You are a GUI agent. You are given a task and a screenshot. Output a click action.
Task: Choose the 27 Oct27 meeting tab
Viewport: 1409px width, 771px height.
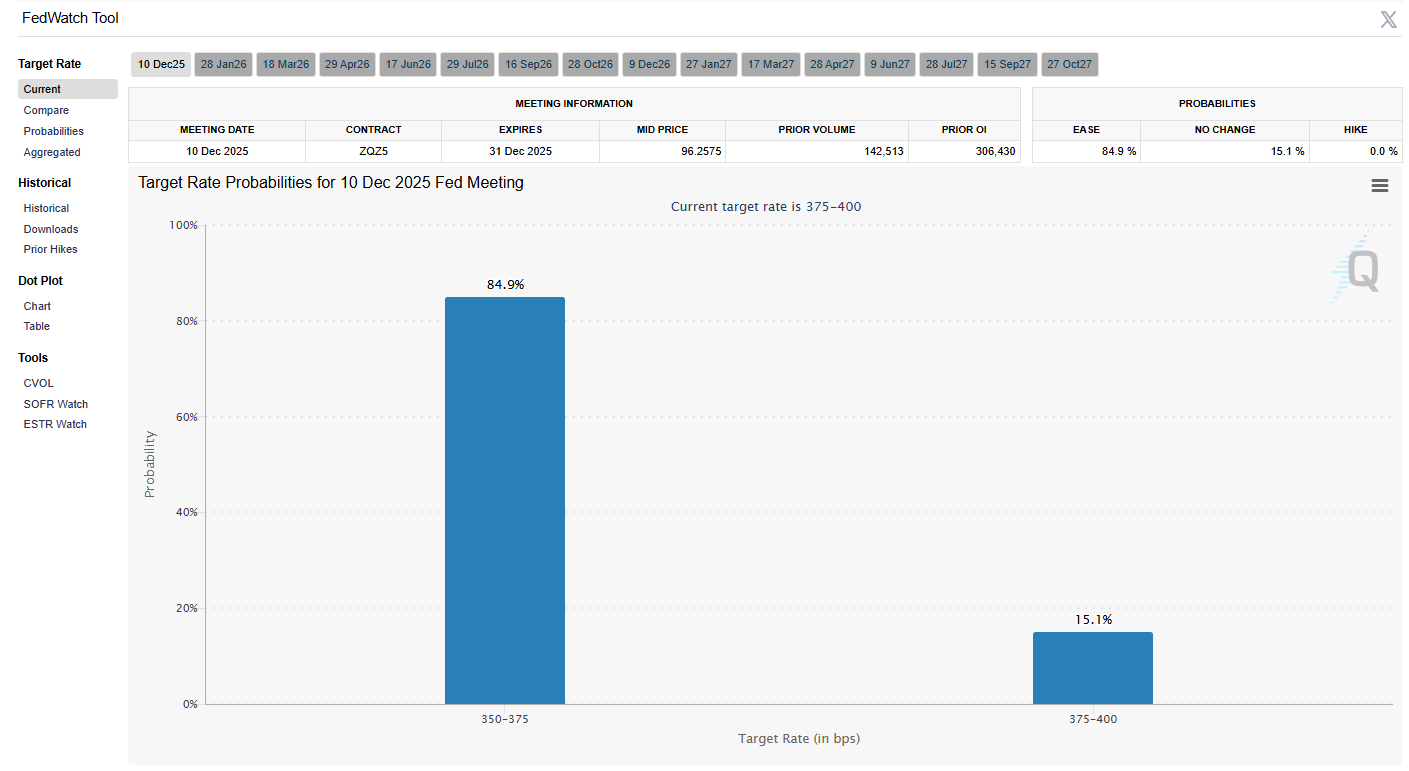pyautogui.click(x=1069, y=64)
